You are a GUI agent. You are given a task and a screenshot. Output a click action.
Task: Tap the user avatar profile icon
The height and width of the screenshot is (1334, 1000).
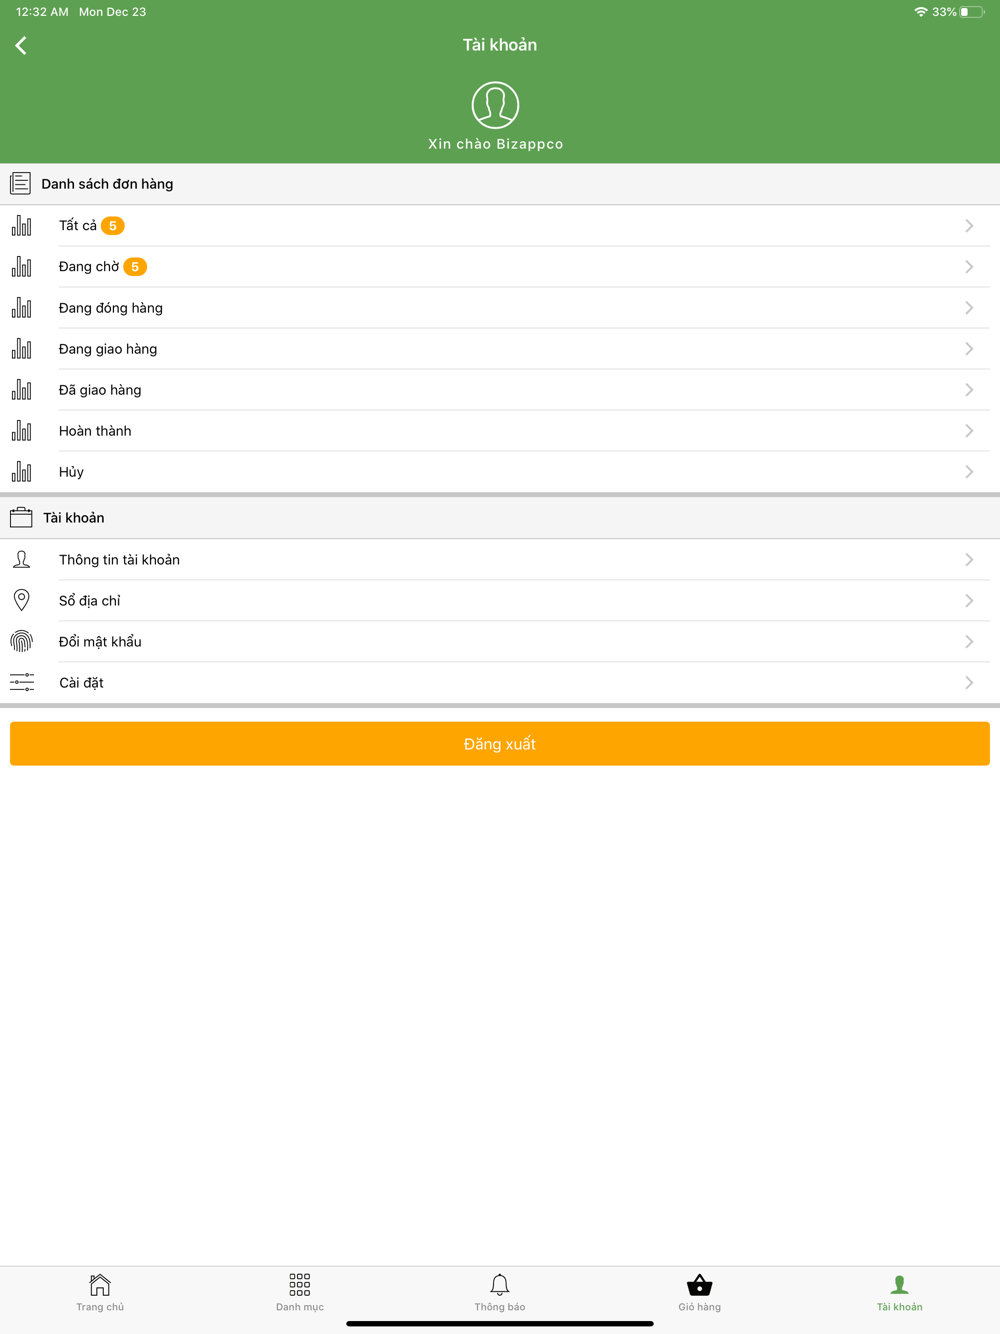[x=495, y=105]
